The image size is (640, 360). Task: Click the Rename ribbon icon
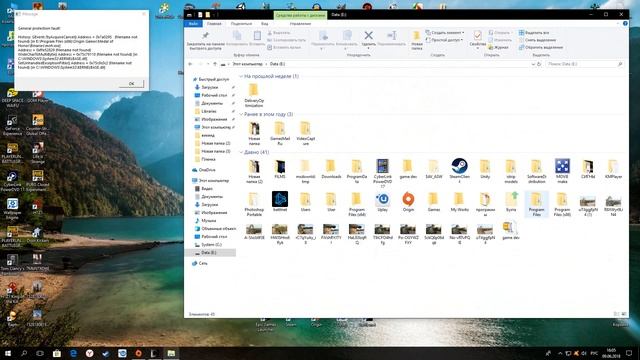click(391, 36)
